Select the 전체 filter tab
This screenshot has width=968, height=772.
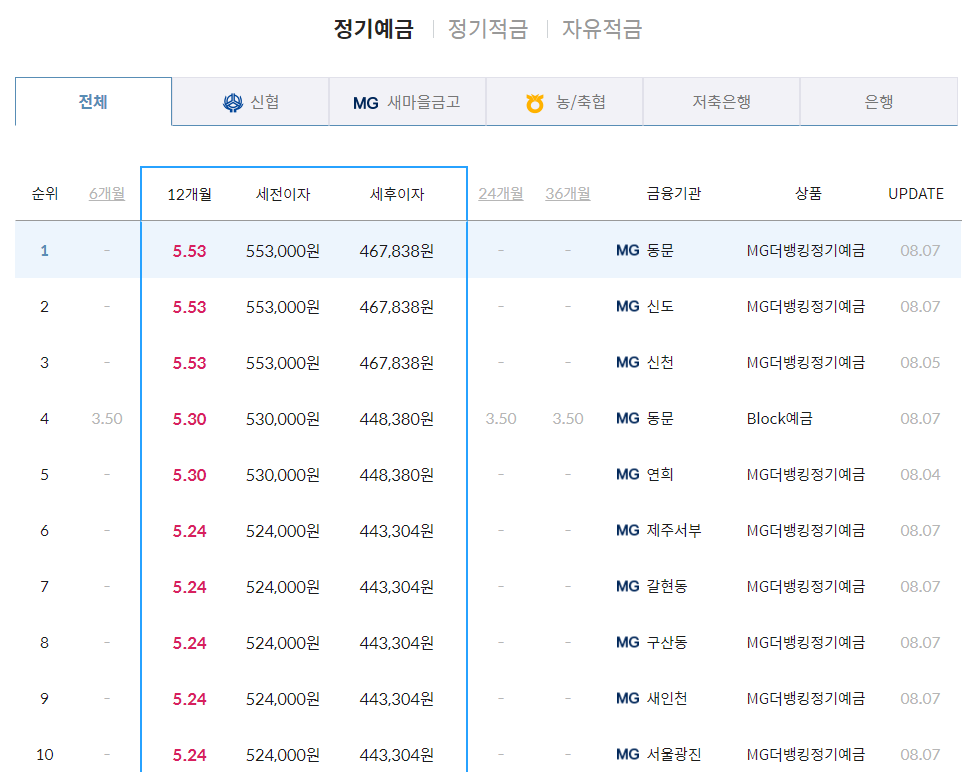coord(93,102)
